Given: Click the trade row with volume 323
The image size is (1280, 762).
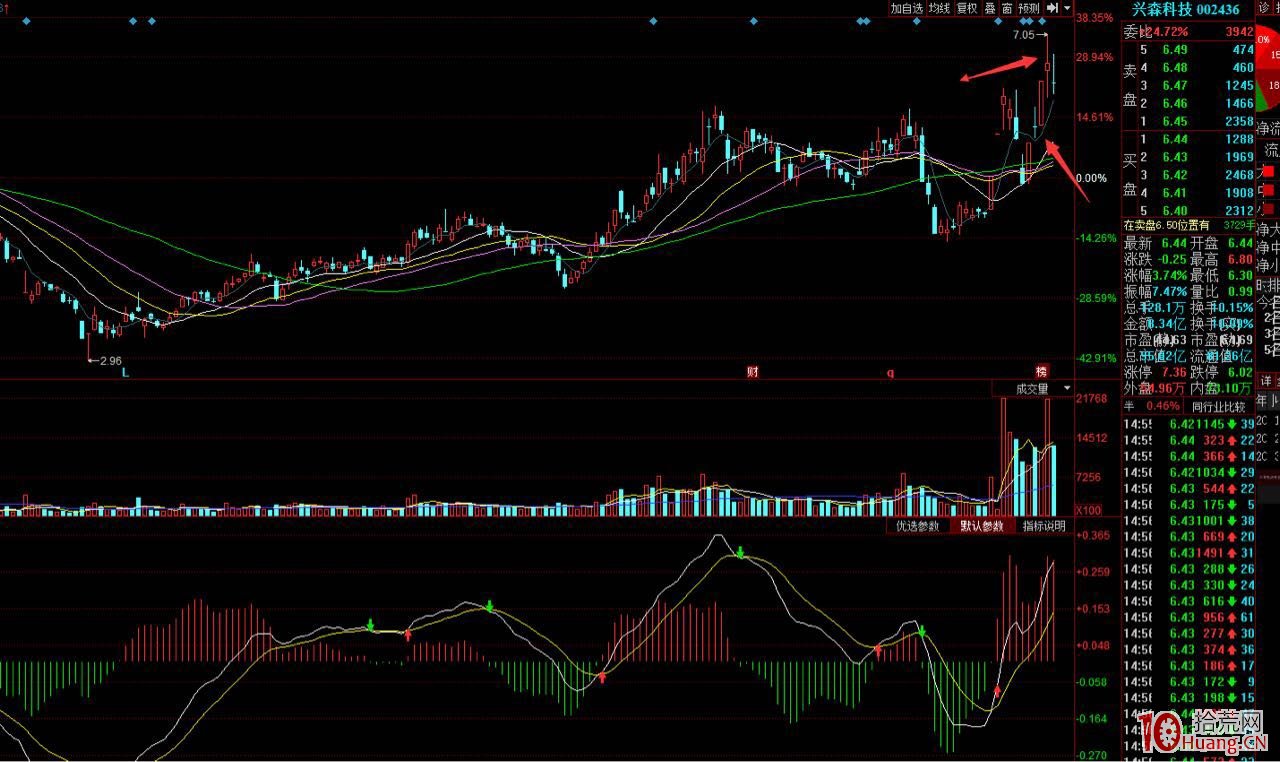Looking at the screenshot, I should (1189, 440).
